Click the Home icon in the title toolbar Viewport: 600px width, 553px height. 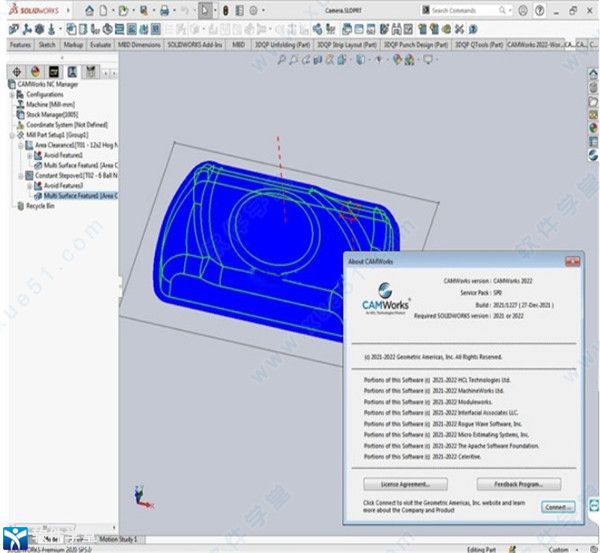click(90, 10)
